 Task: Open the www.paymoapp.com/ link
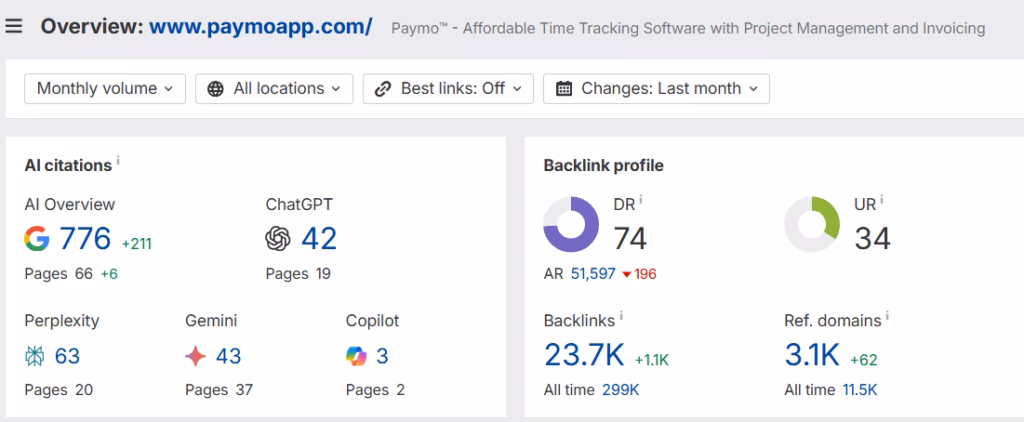[x=260, y=26]
